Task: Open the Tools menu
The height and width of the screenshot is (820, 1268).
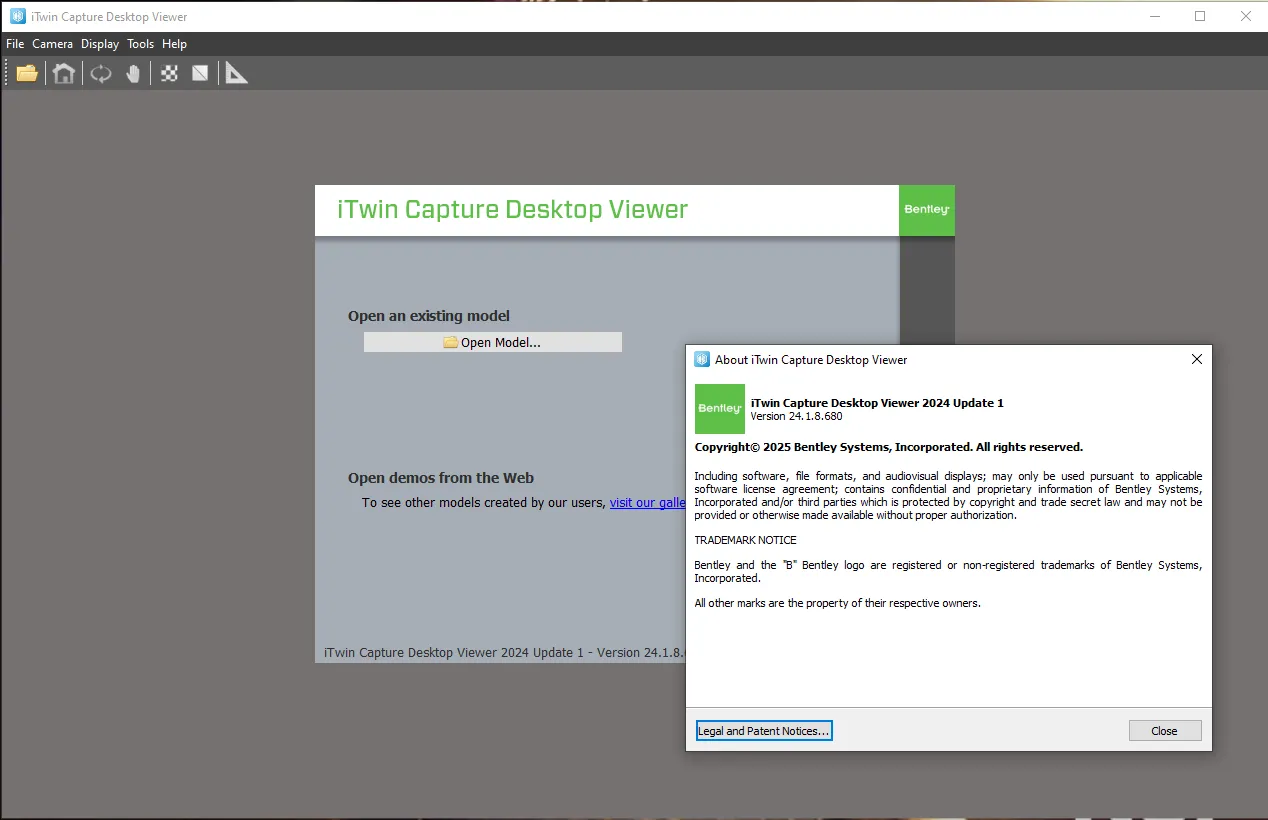Action: coord(141,44)
